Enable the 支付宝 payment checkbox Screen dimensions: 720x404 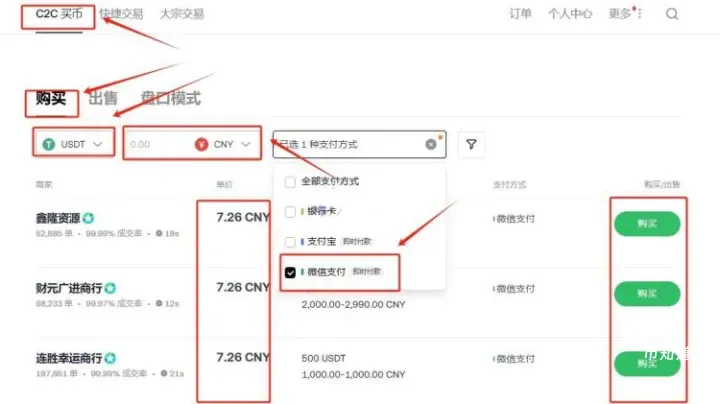(290, 242)
